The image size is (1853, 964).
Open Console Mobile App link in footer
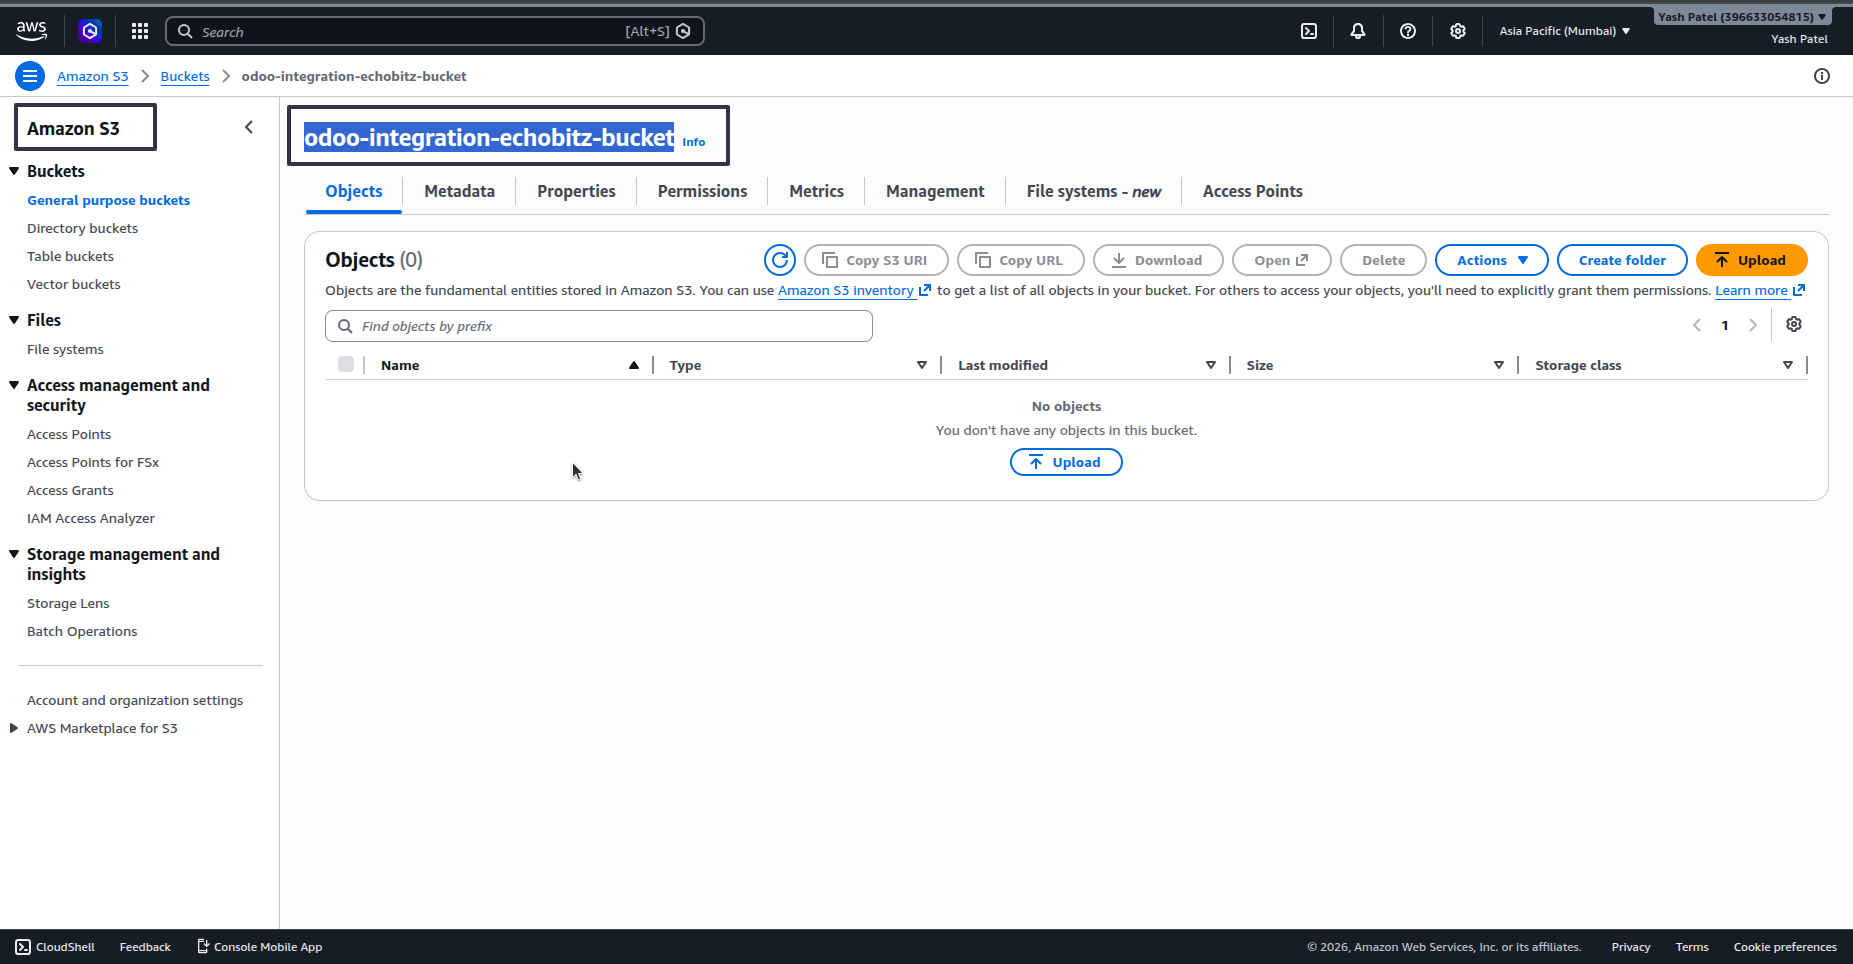click(259, 947)
